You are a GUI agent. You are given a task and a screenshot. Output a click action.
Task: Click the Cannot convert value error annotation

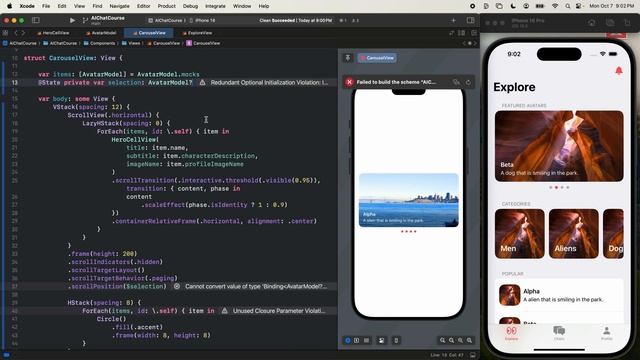250,287
